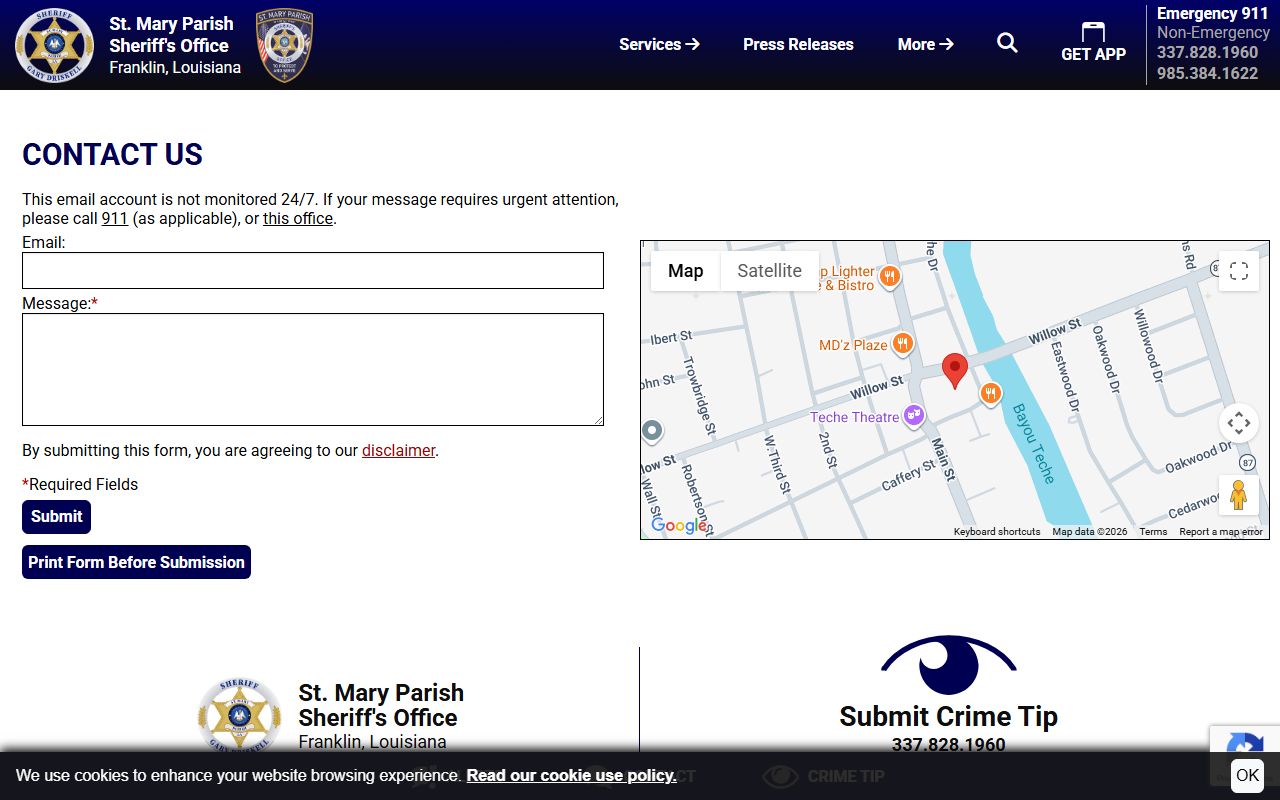Click the restaurant marker beside Bayou Teche

click(990, 393)
